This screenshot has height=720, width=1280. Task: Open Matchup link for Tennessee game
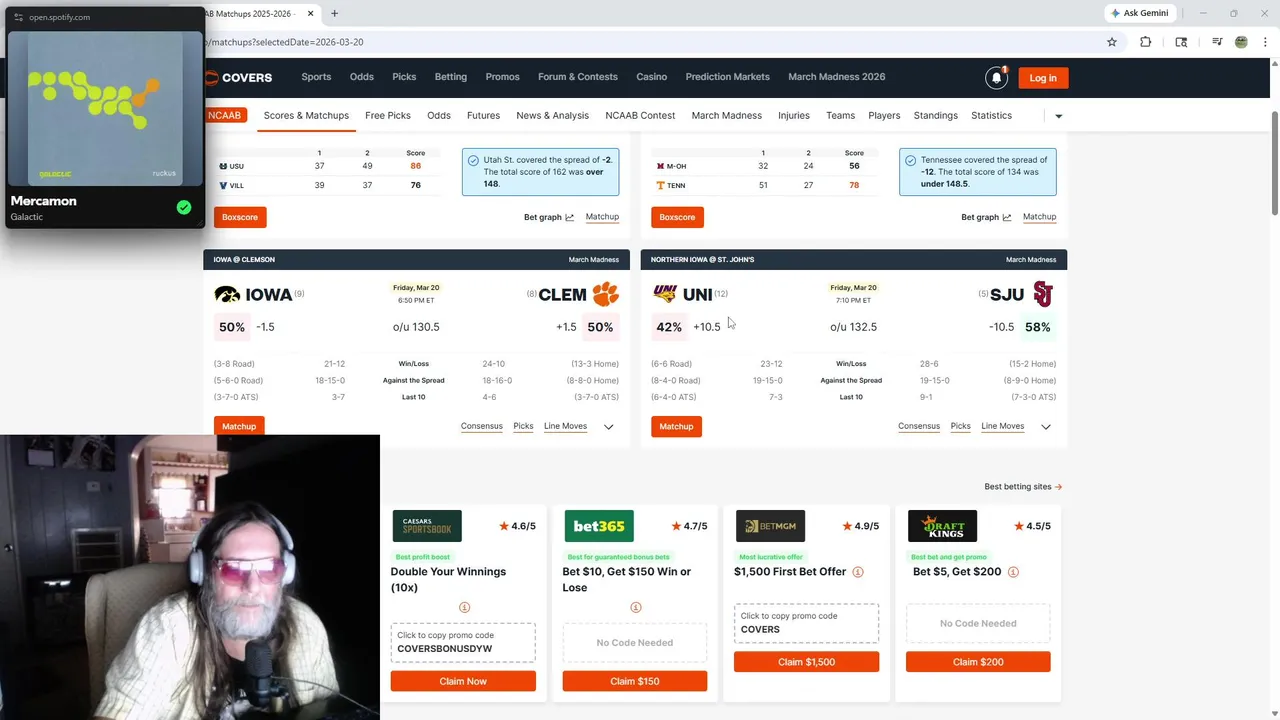1039,217
